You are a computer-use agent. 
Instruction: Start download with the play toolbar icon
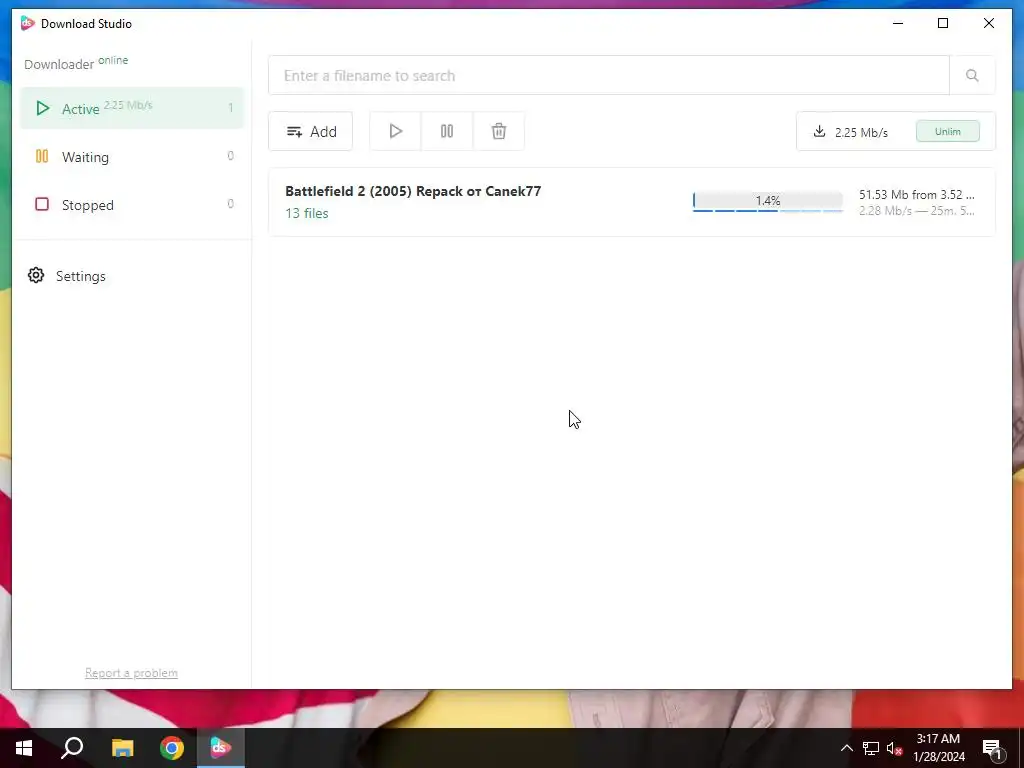pyautogui.click(x=395, y=131)
